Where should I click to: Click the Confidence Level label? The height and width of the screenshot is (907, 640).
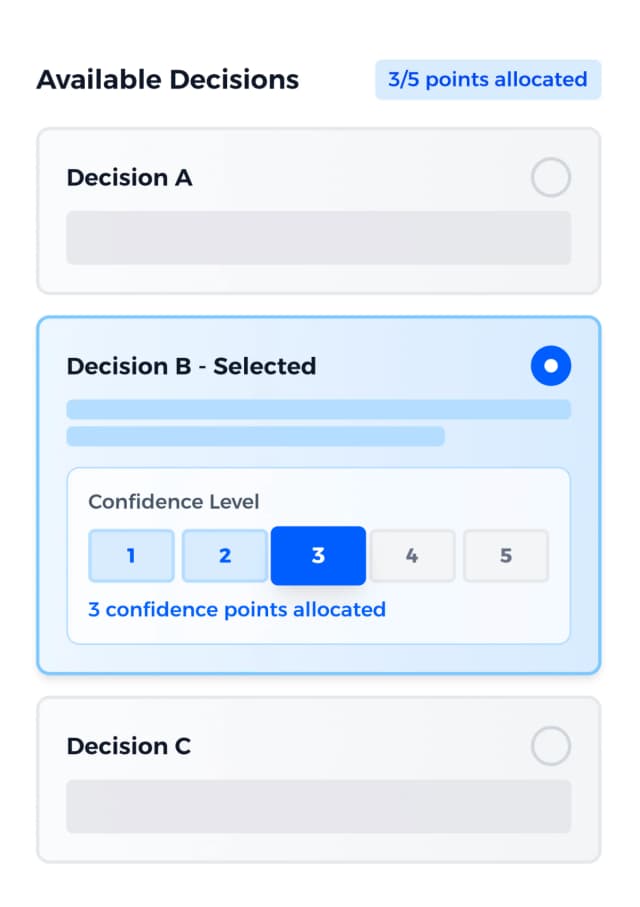pos(173,501)
